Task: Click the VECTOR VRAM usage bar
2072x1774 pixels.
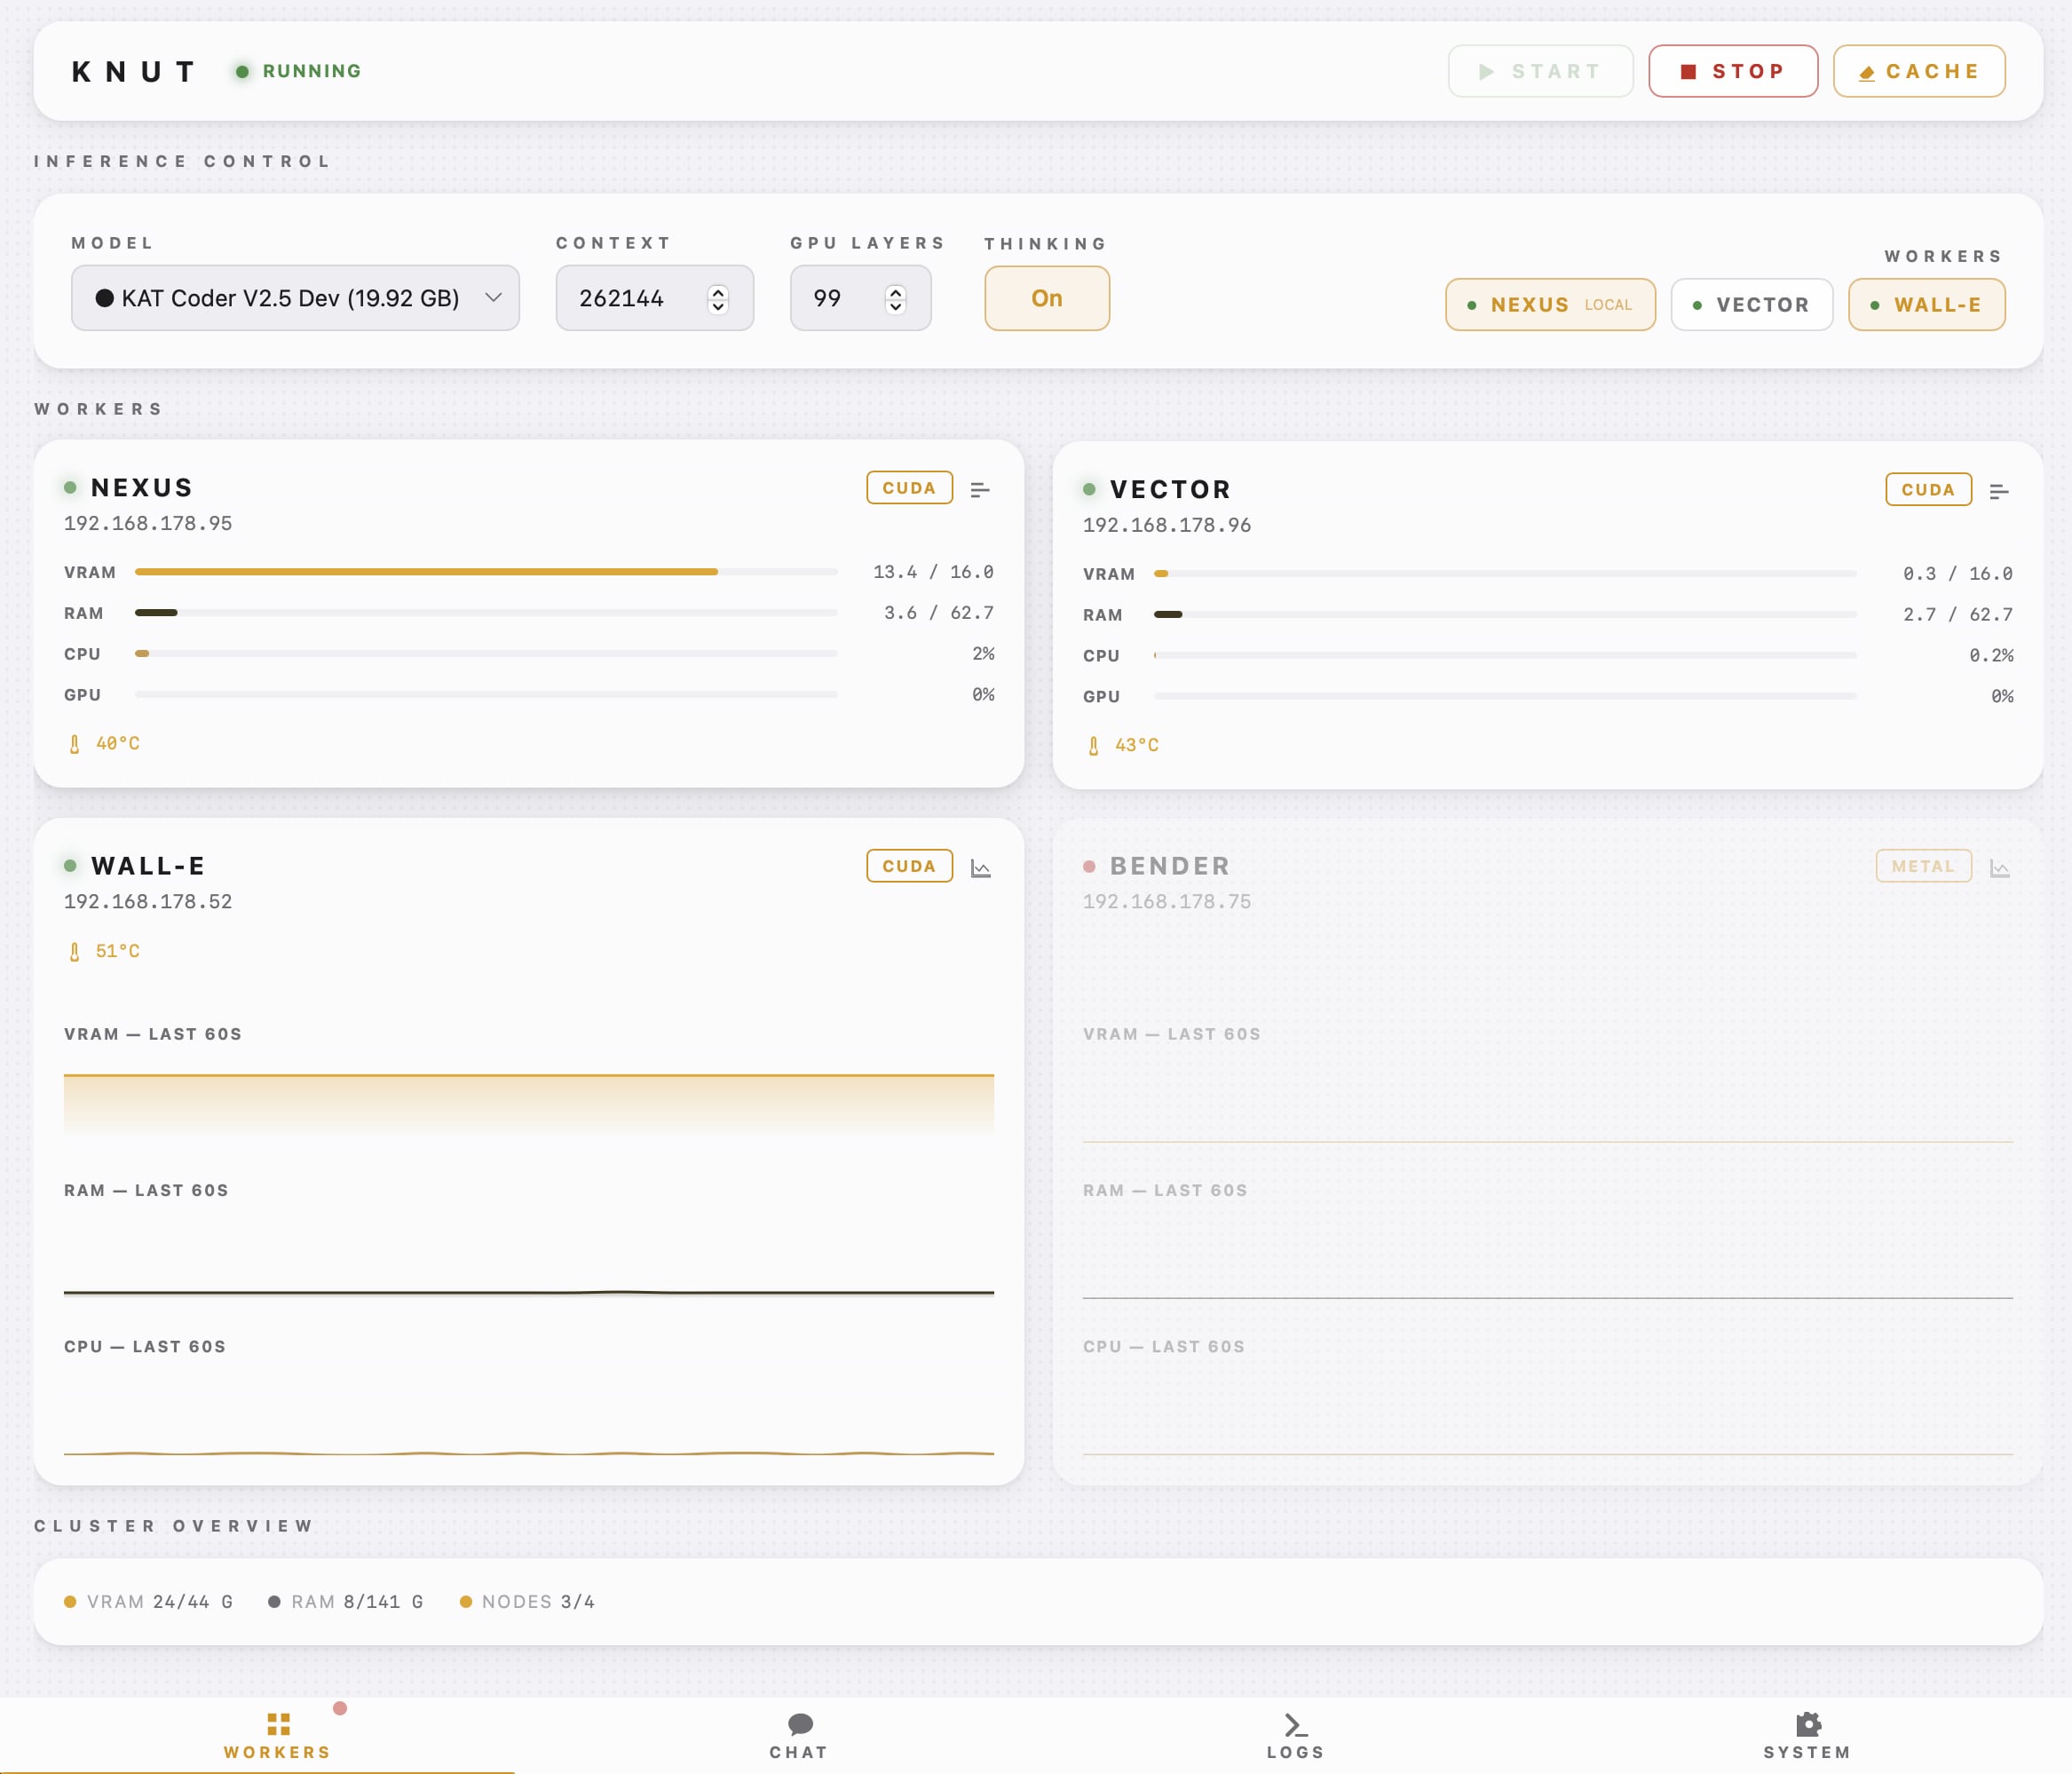Action: 1505,574
